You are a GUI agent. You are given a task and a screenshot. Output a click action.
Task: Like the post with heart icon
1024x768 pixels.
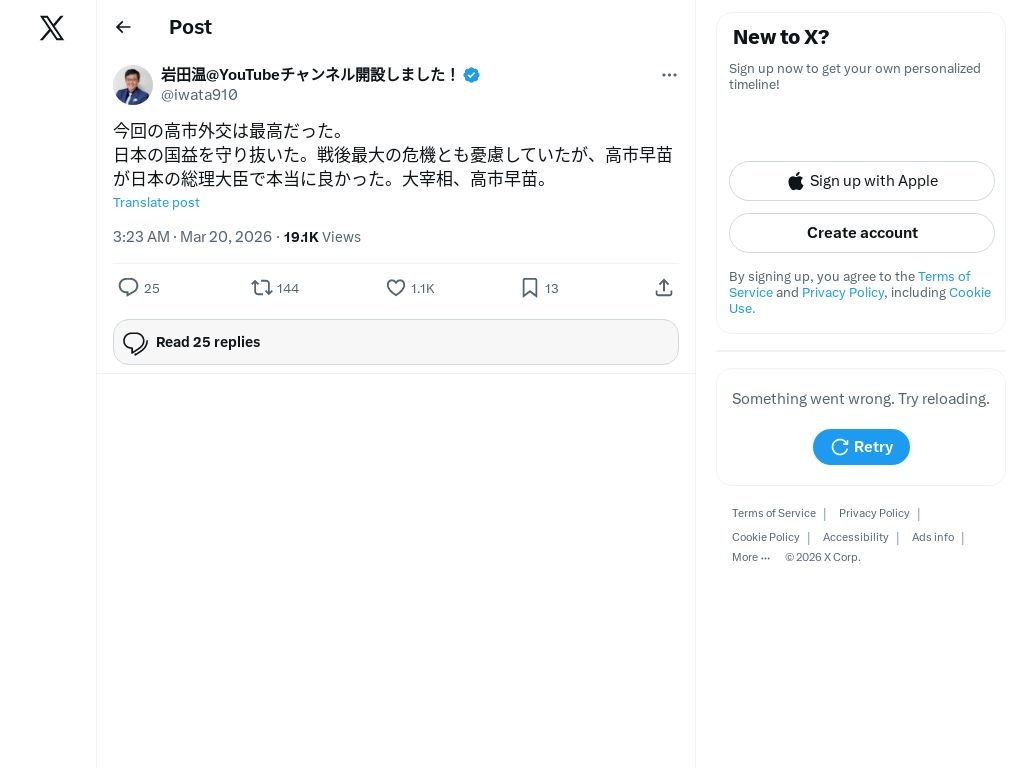point(396,288)
